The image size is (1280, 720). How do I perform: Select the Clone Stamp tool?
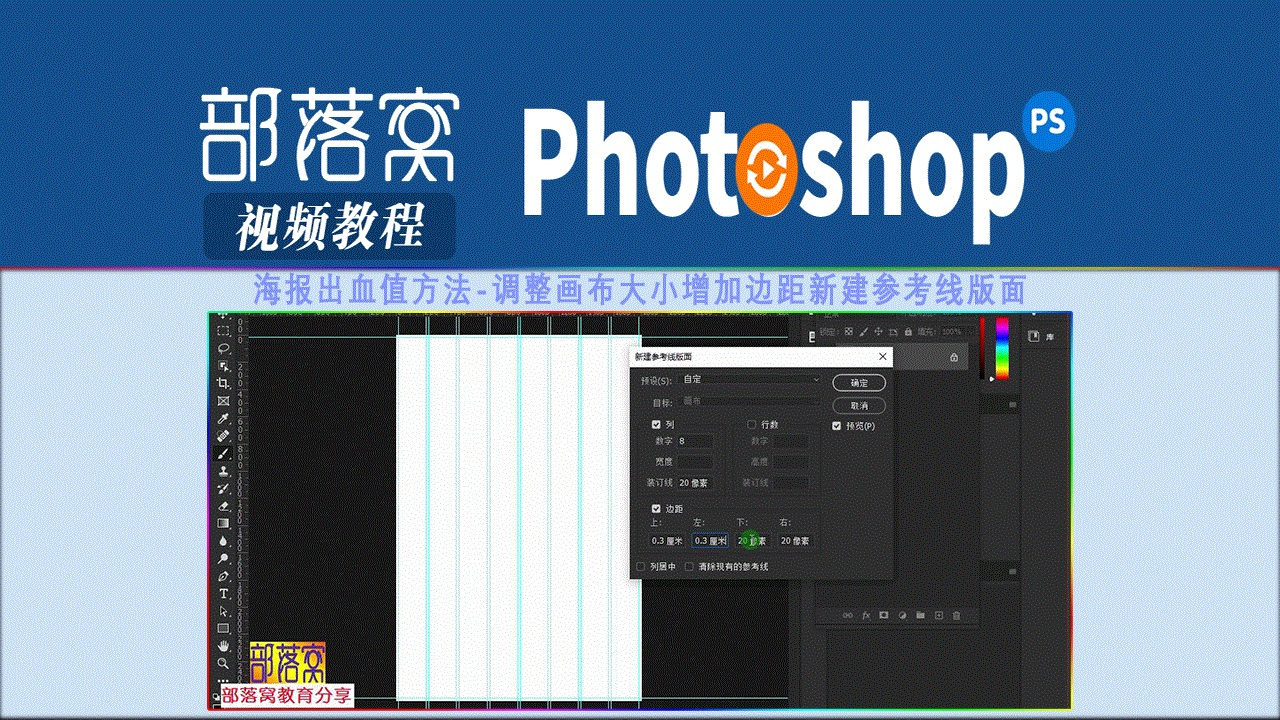[x=223, y=471]
